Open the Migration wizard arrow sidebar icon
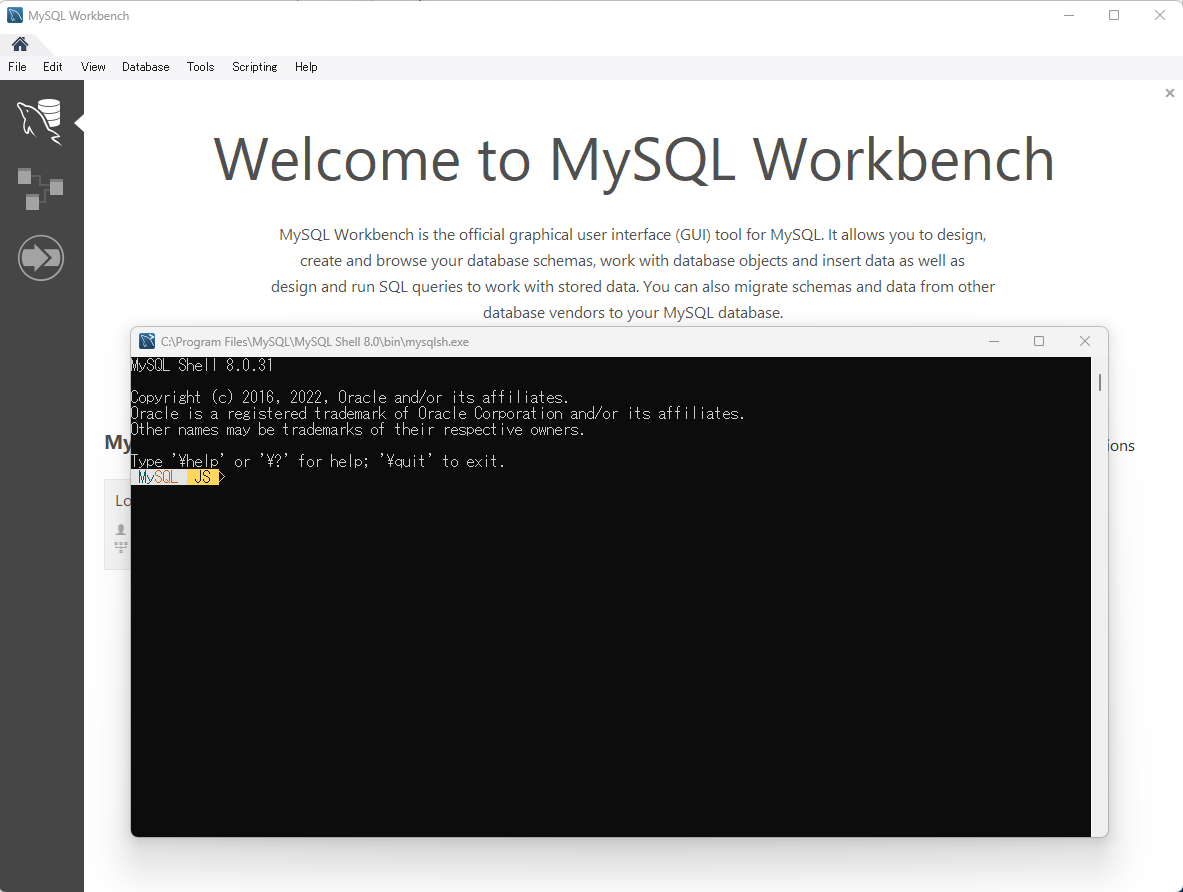Viewport: 1183px width, 892px height. (x=41, y=258)
